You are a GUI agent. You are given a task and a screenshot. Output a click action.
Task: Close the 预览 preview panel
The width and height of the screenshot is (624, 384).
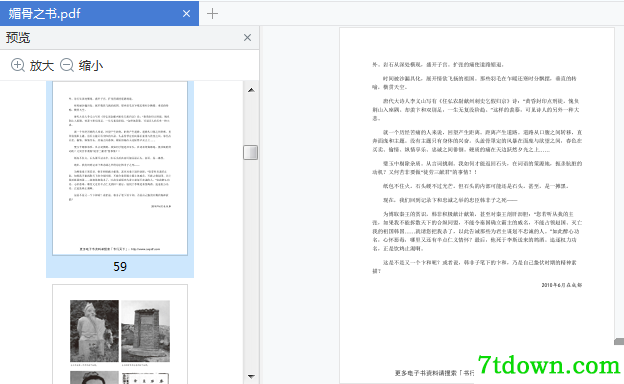coord(248,37)
